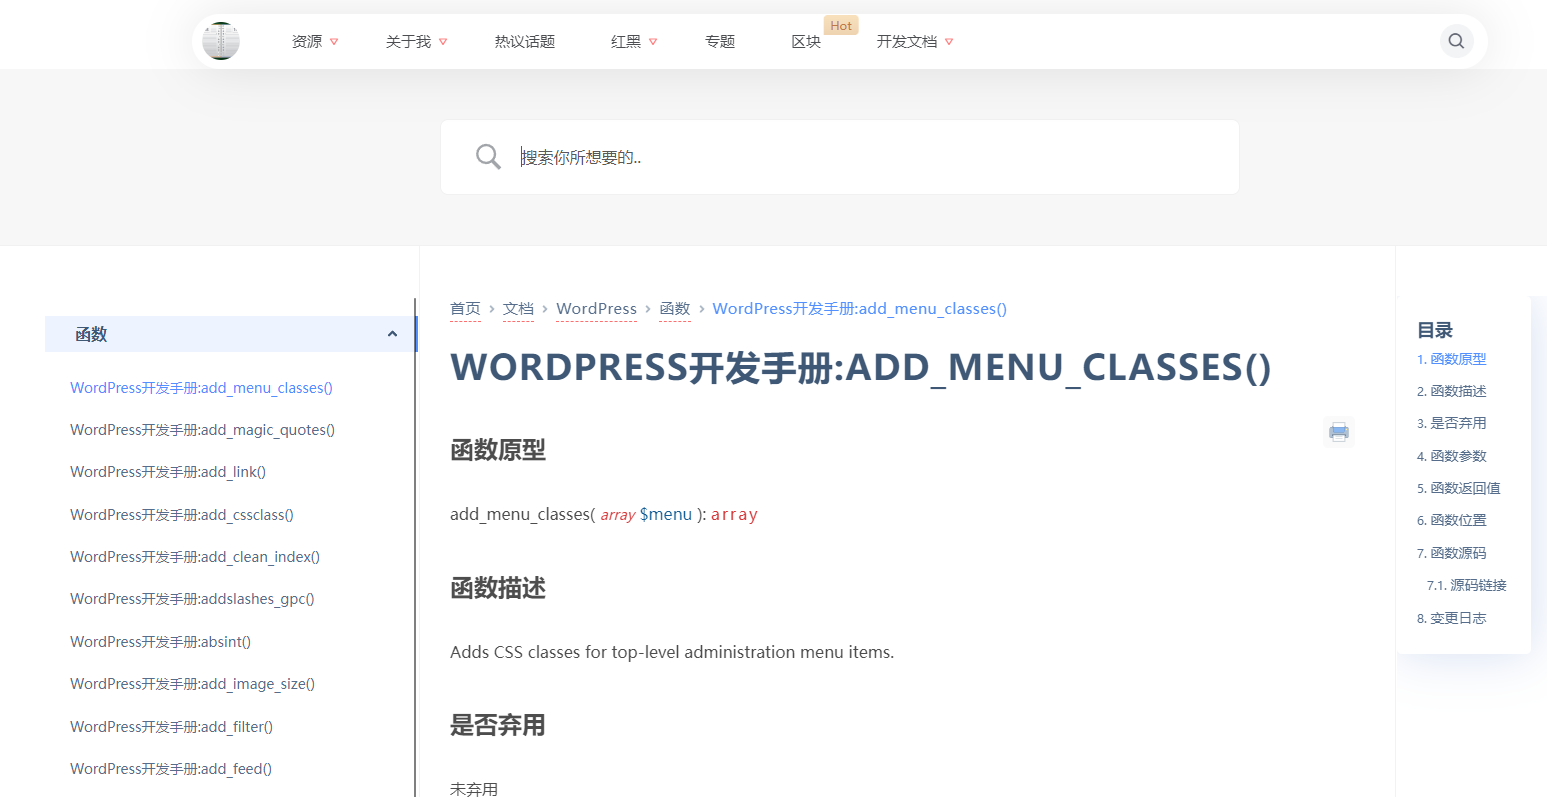Click the magnifier icon in search box
The width and height of the screenshot is (1547, 797).
[x=488, y=157]
